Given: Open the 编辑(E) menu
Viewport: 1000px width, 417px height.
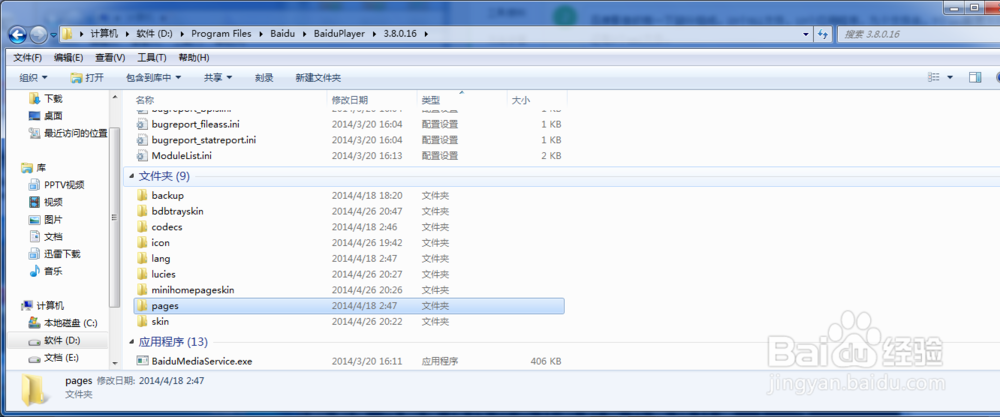Looking at the screenshot, I should [x=68, y=58].
